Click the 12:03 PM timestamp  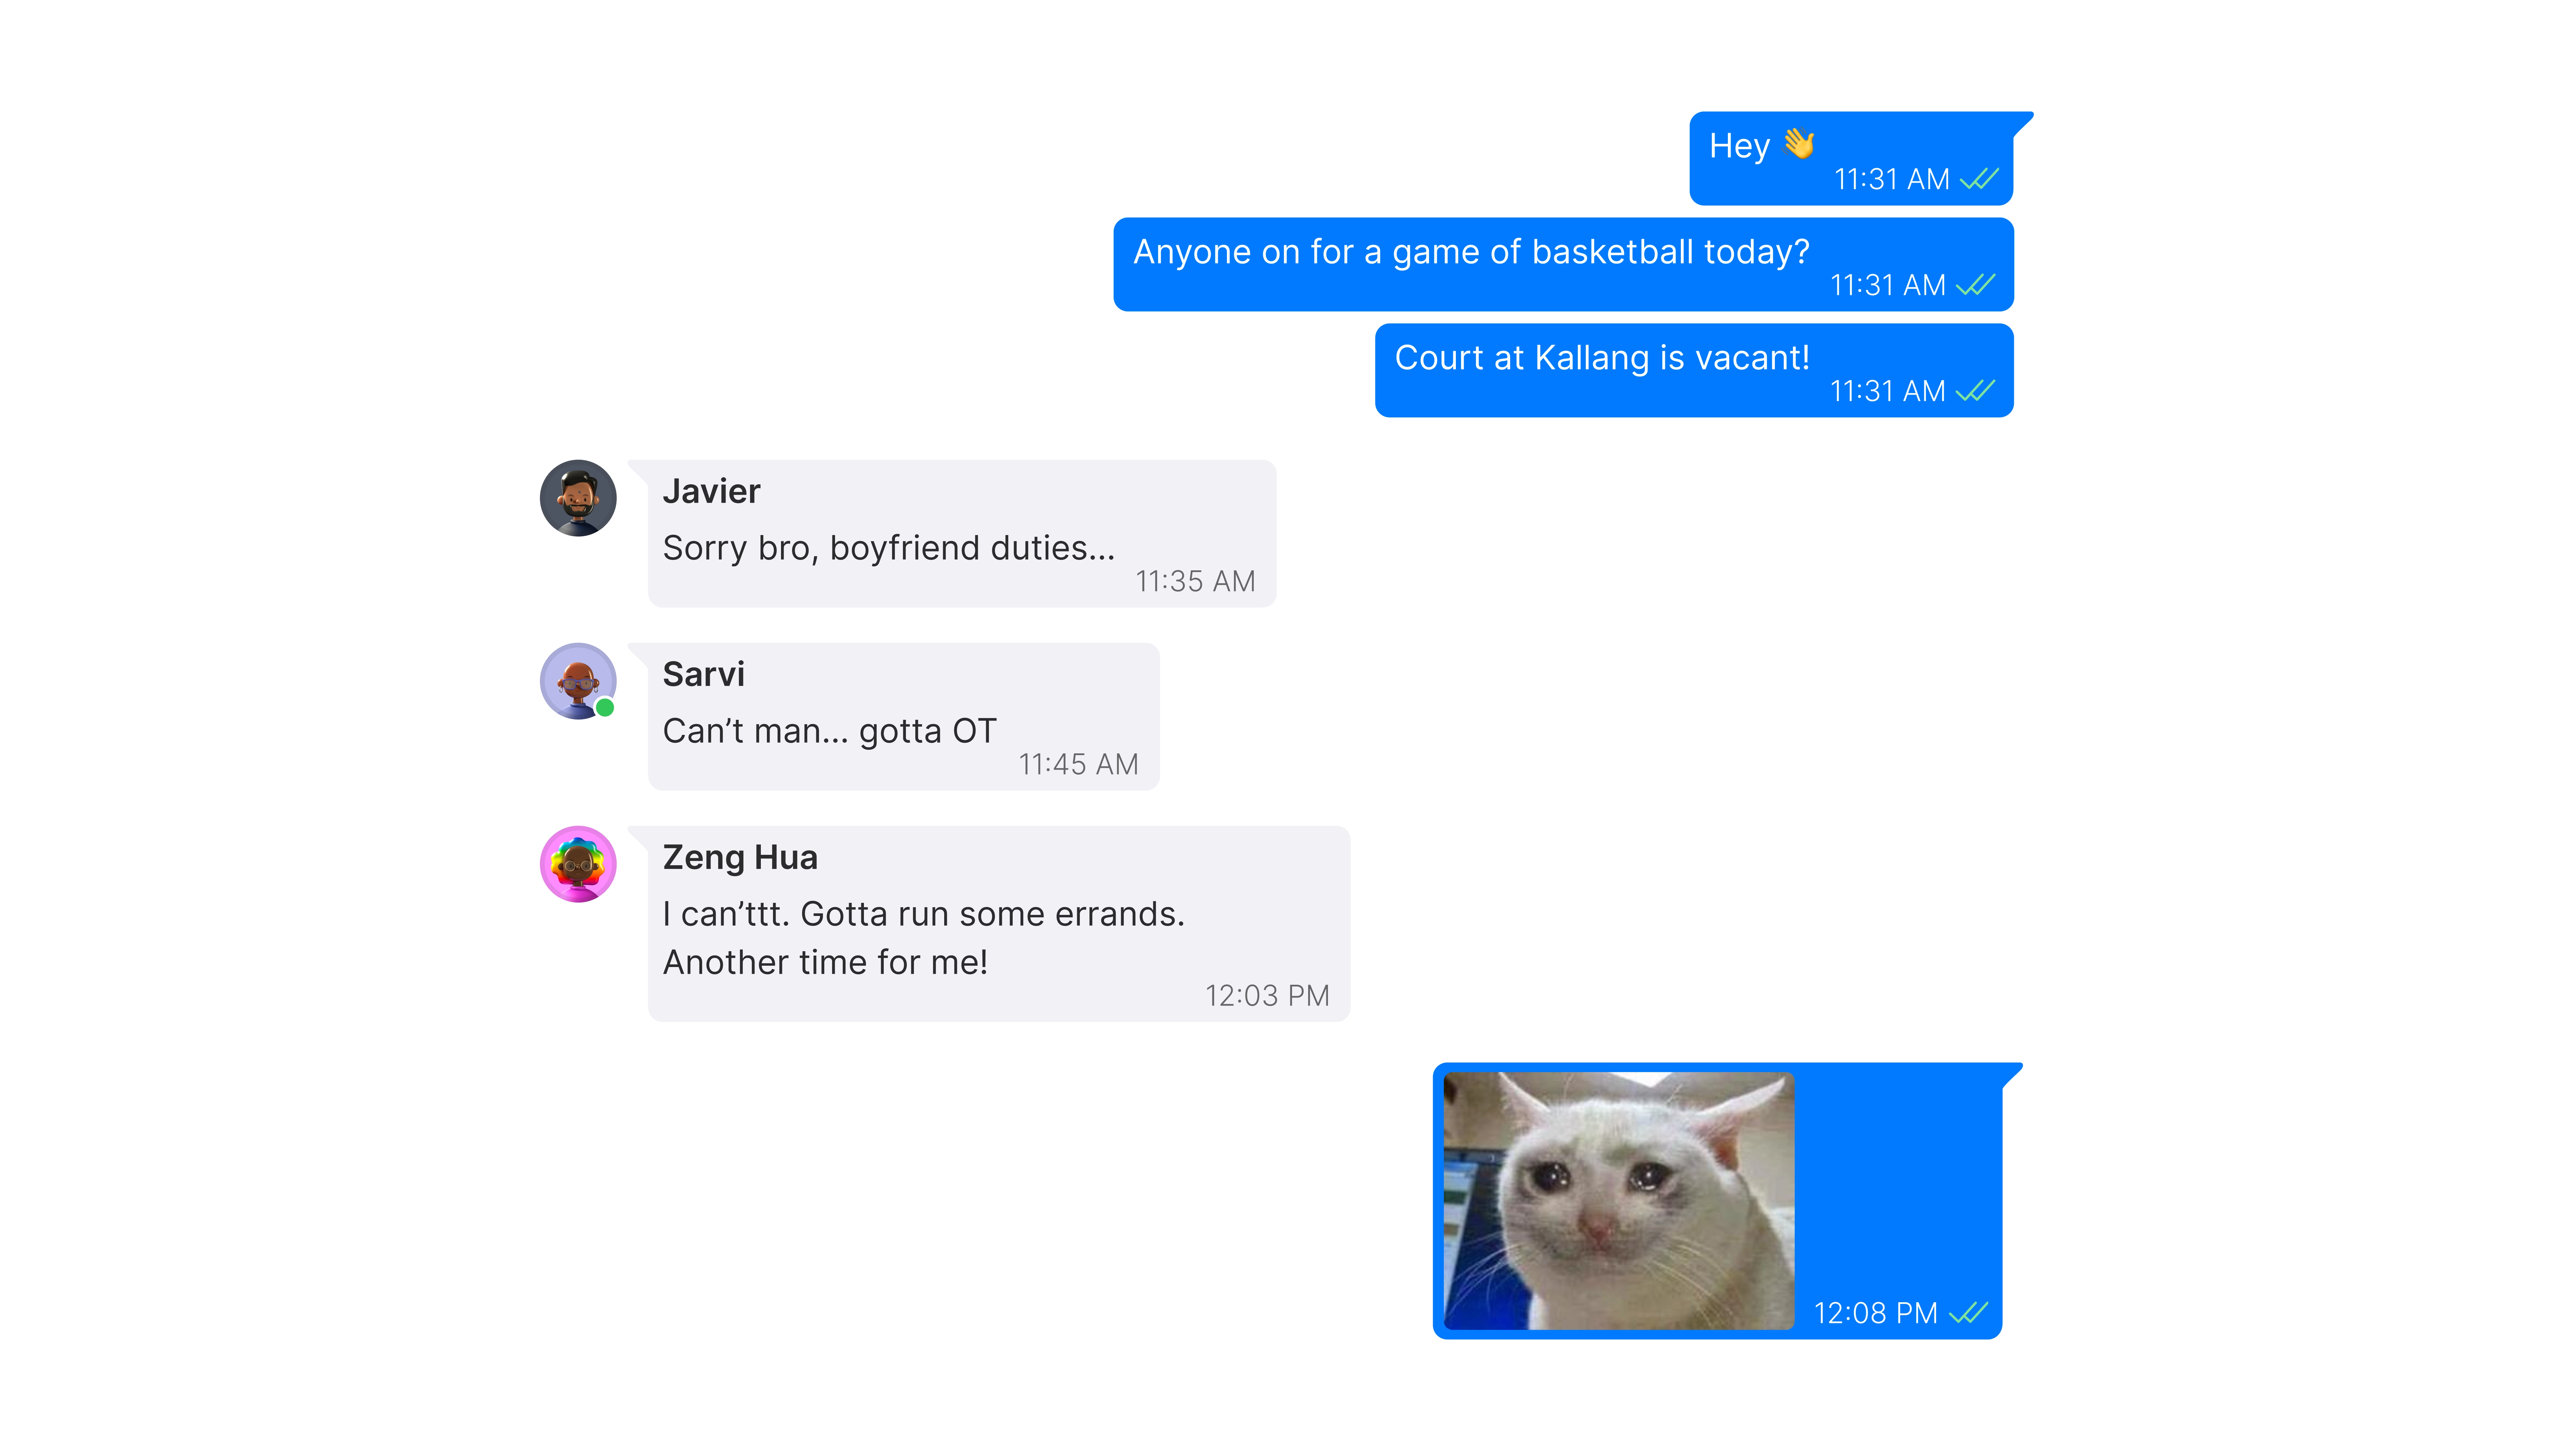1267,996
